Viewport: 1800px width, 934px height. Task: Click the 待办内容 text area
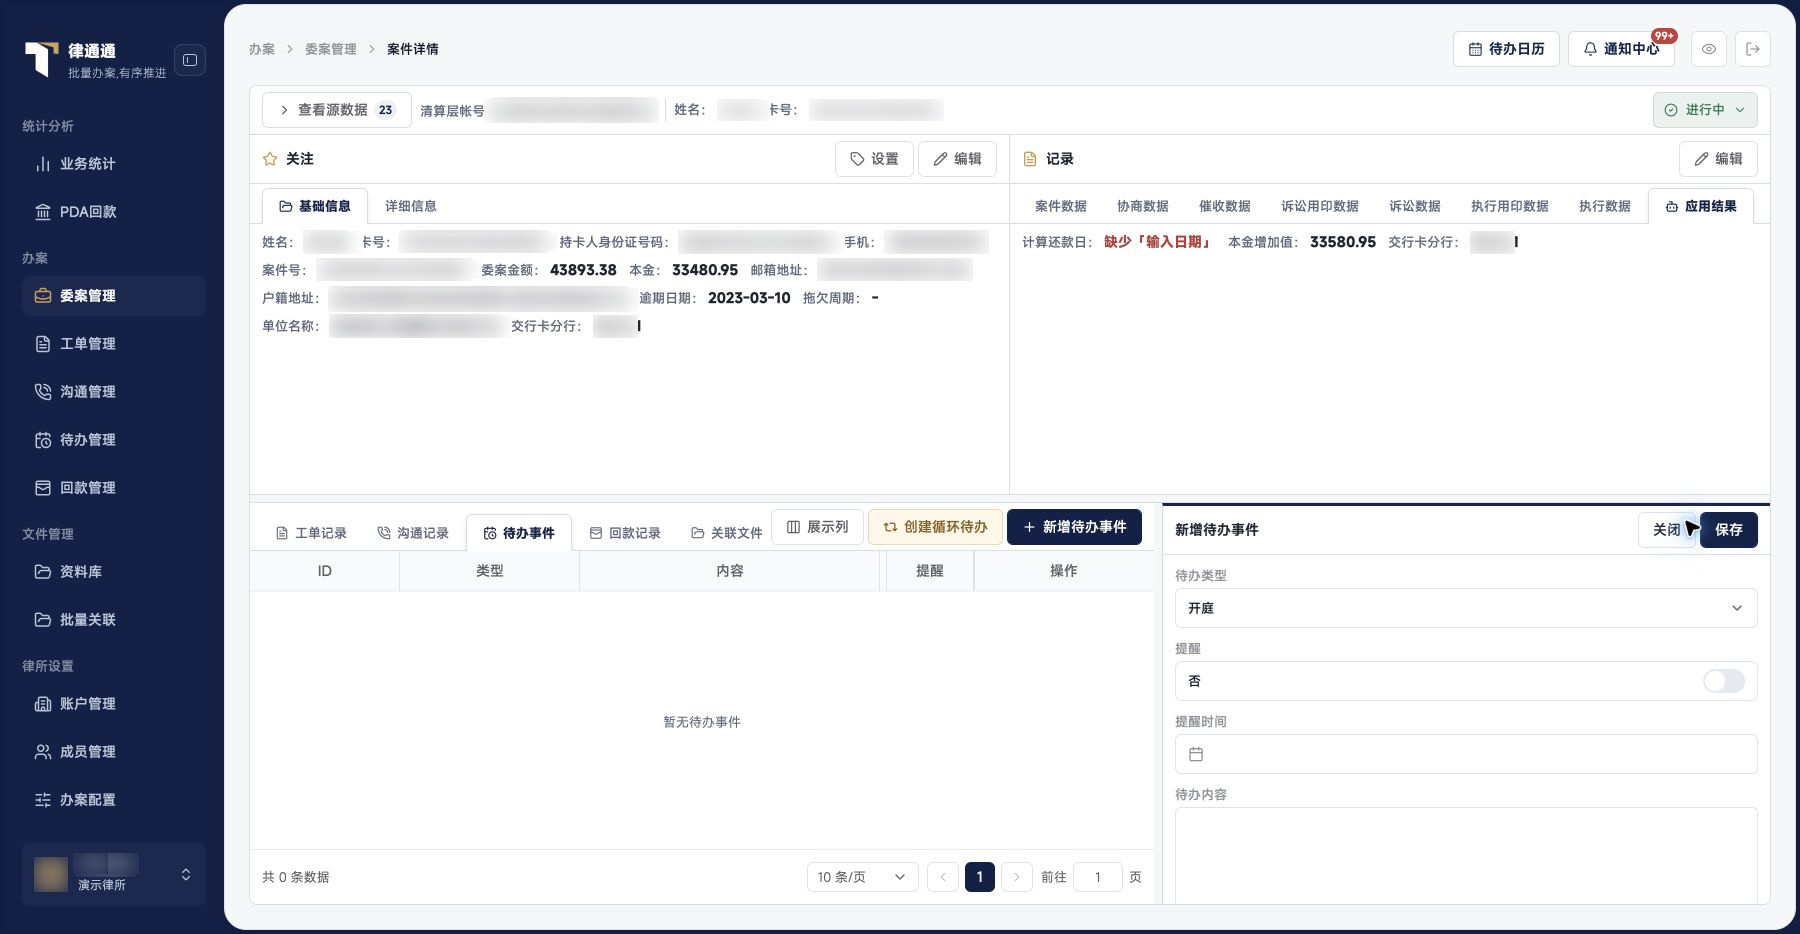[1466, 856]
